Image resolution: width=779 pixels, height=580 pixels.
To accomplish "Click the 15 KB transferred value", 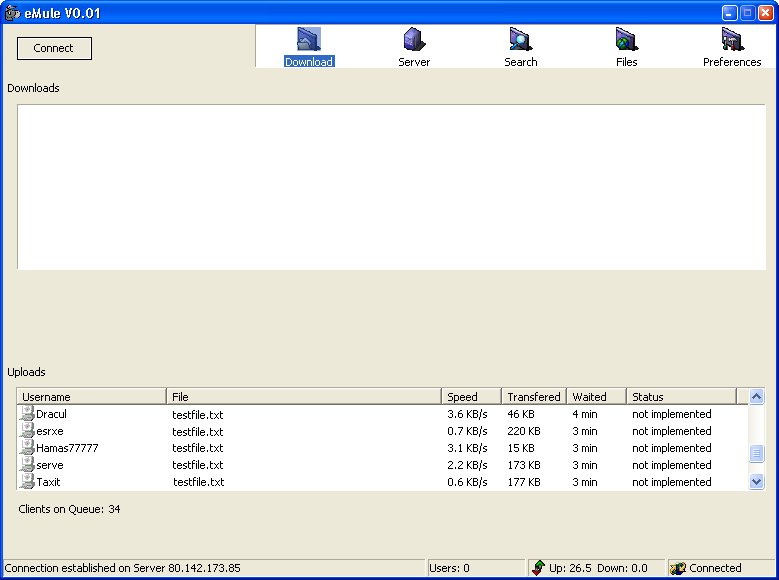I will tap(521, 448).
